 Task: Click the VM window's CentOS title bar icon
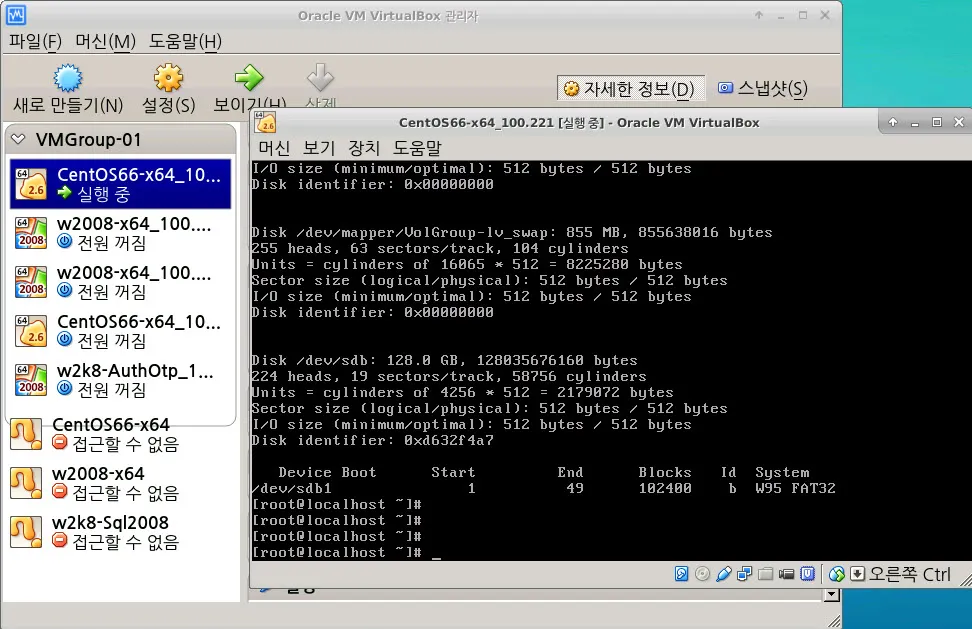click(x=265, y=123)
